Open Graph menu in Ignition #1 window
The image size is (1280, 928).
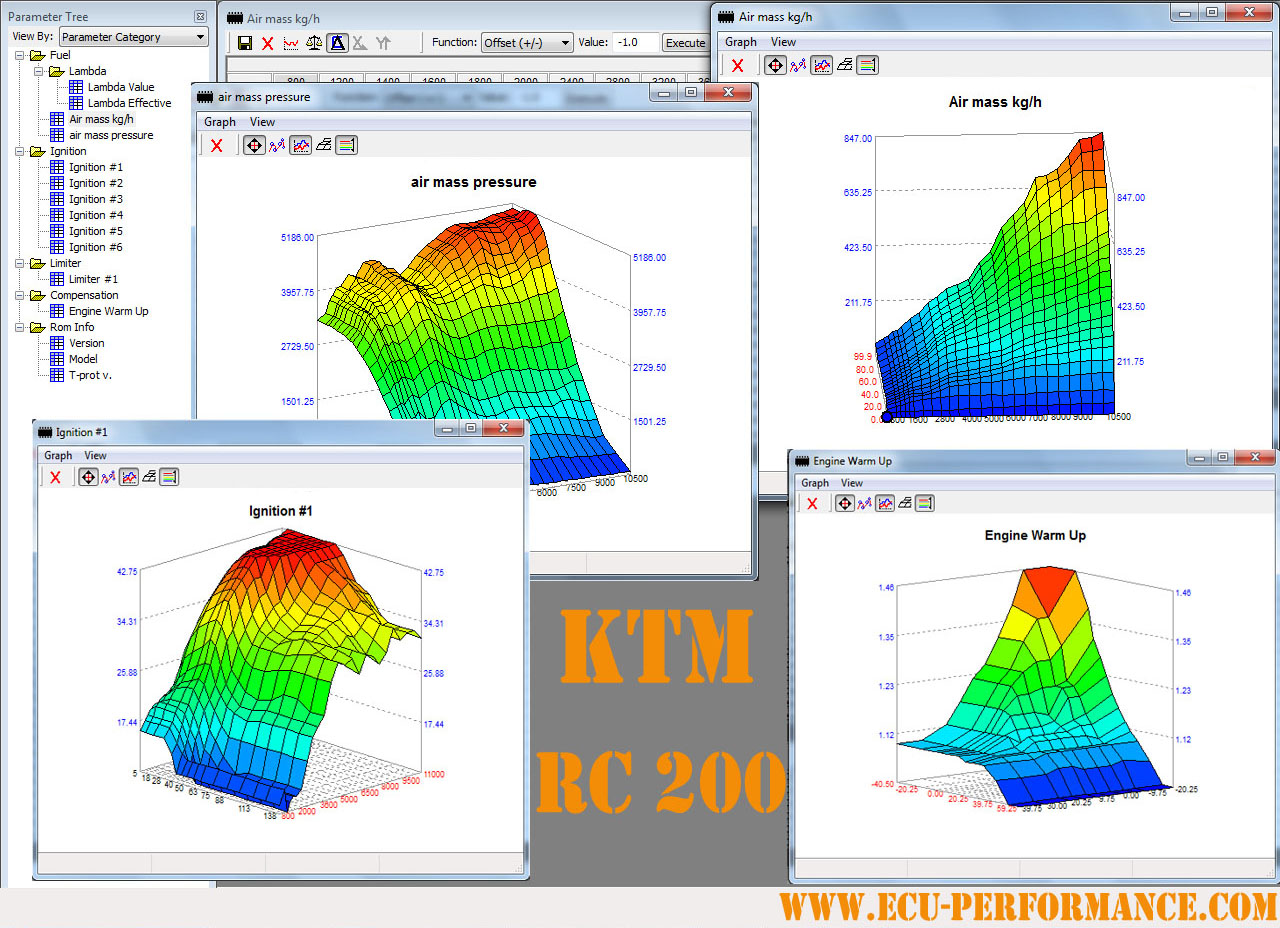pos(58,455)
